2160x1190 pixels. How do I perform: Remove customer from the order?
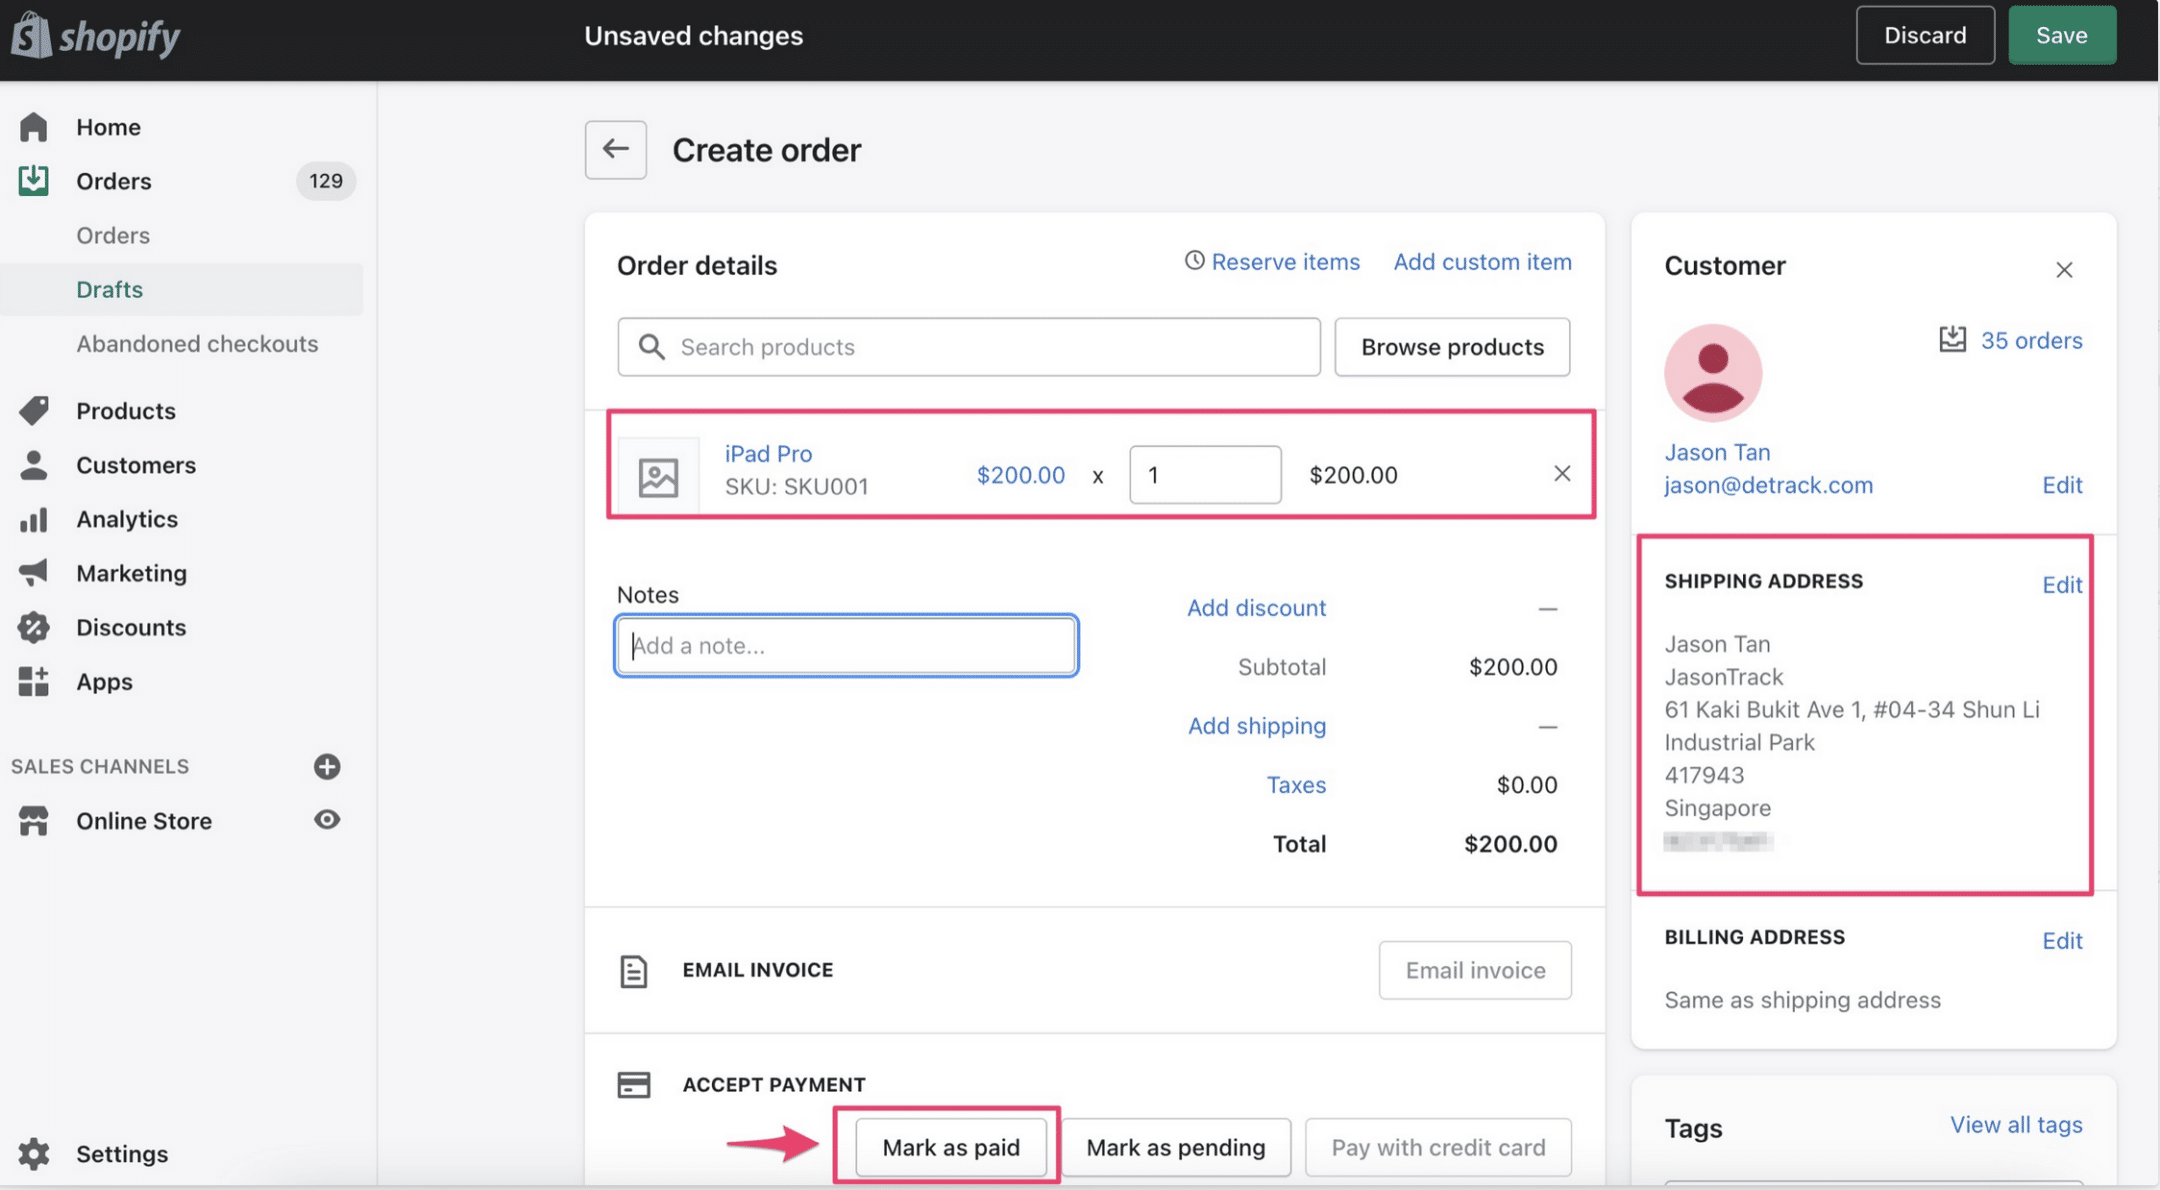tap(2064, 270)
